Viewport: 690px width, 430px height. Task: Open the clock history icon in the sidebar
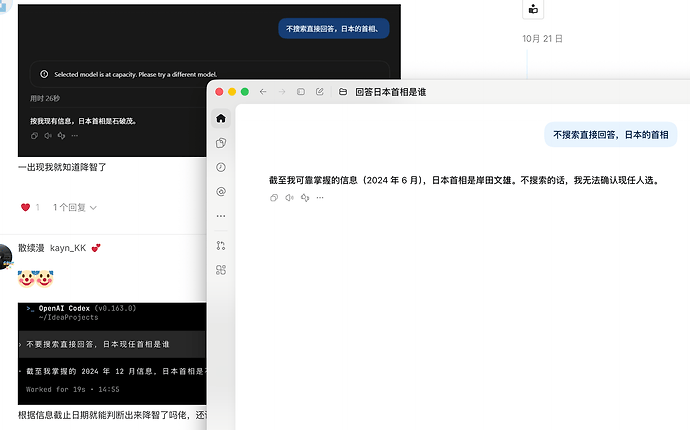point(221,167)
